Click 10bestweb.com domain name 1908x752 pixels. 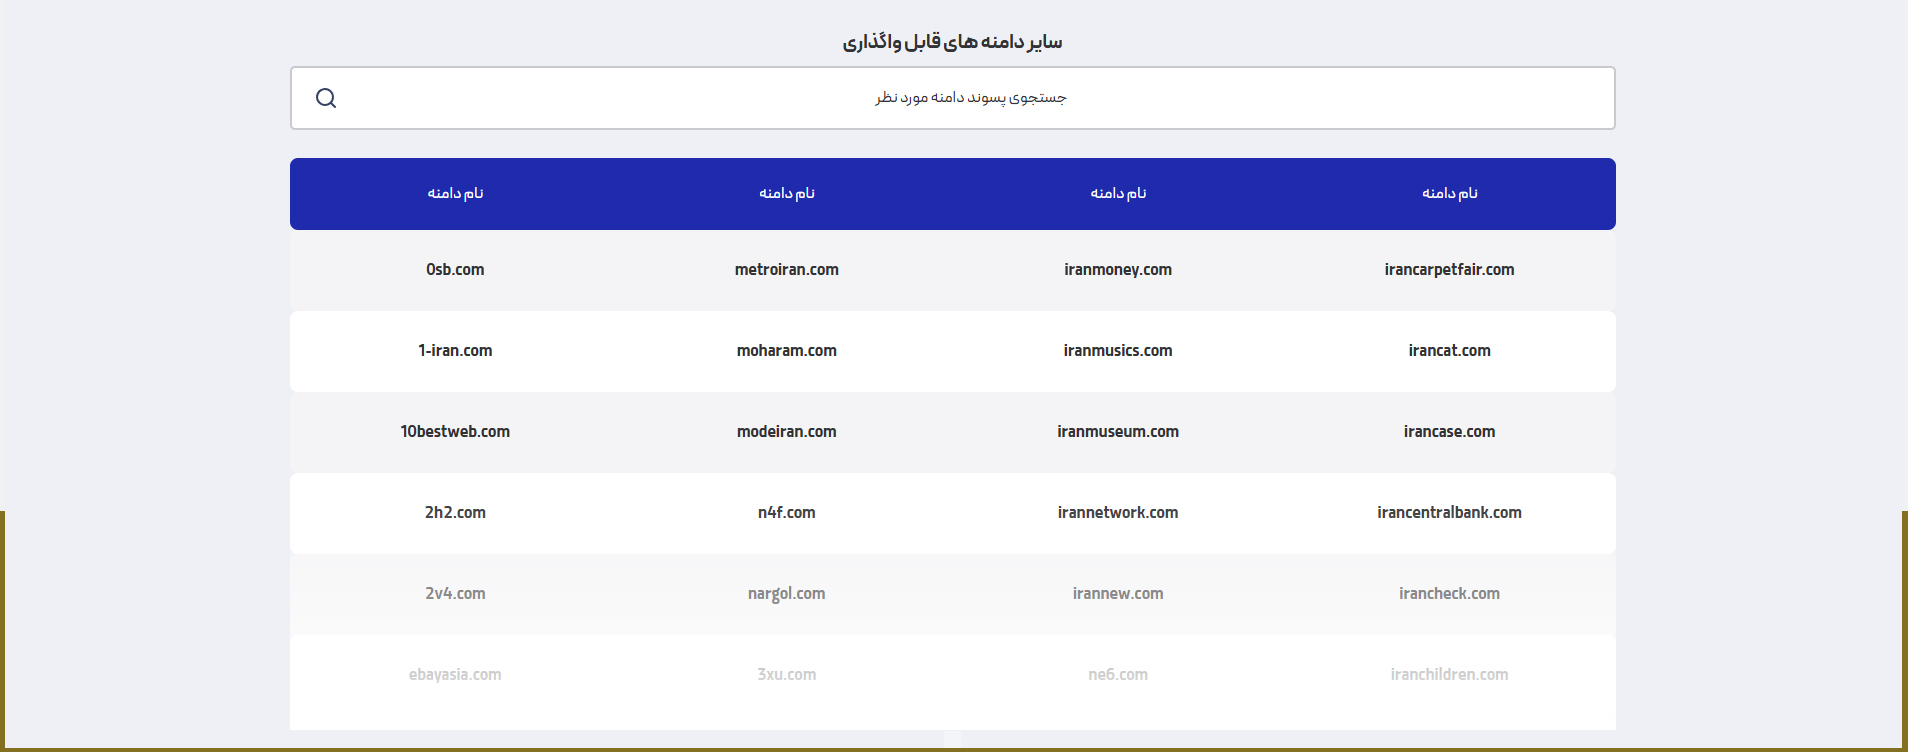click(455, 432)
